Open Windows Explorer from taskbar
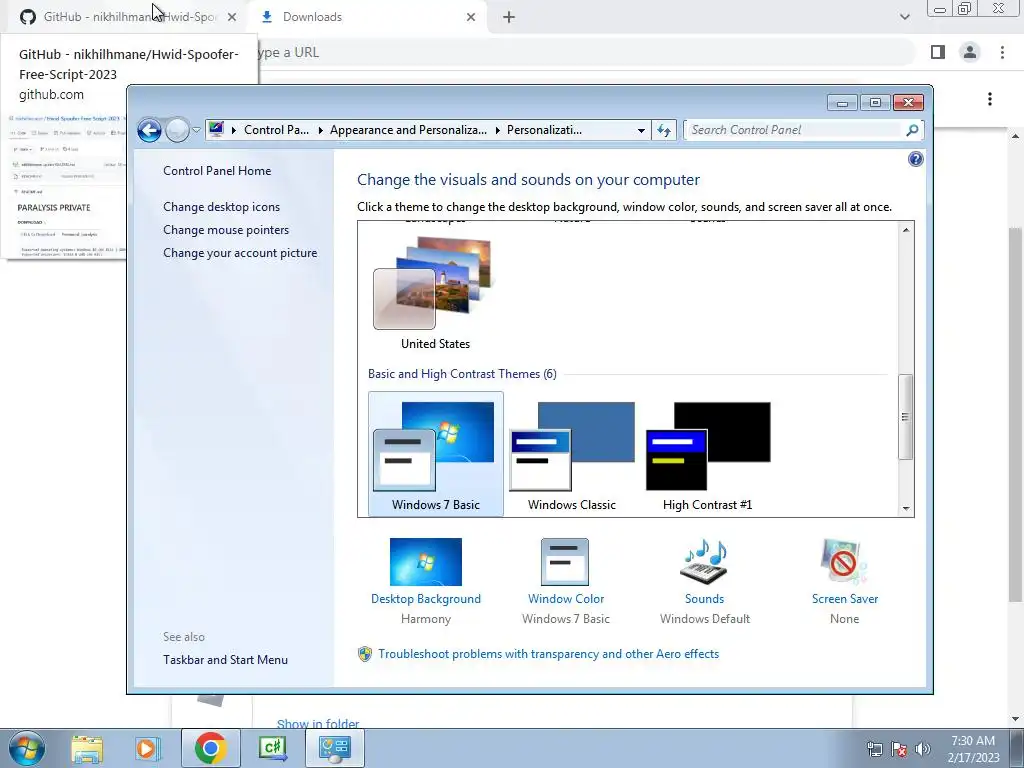Viewport: 1024px width, 768px height. tap(87, 748)
